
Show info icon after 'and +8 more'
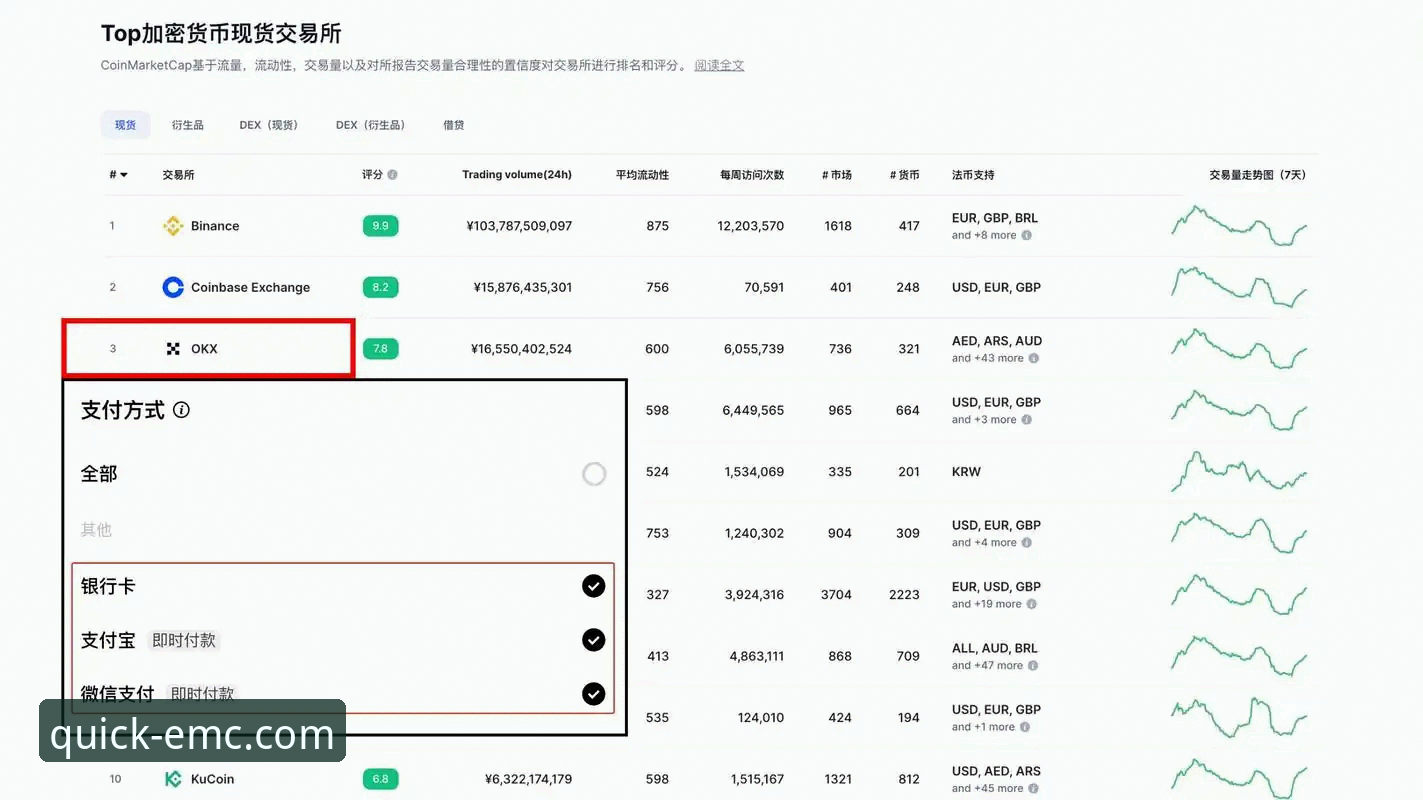click(1026, 236)
